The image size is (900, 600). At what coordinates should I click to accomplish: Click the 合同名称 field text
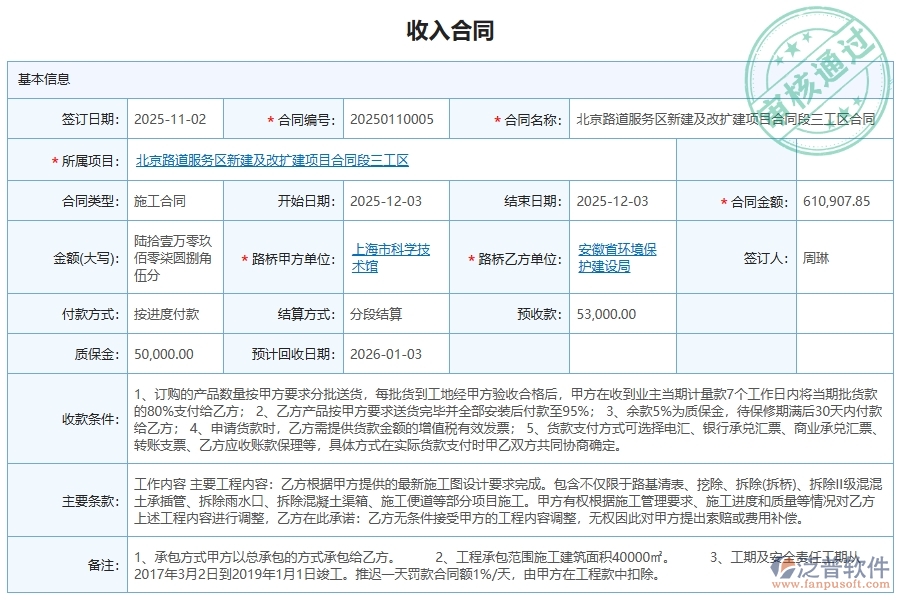pos(725,119)
